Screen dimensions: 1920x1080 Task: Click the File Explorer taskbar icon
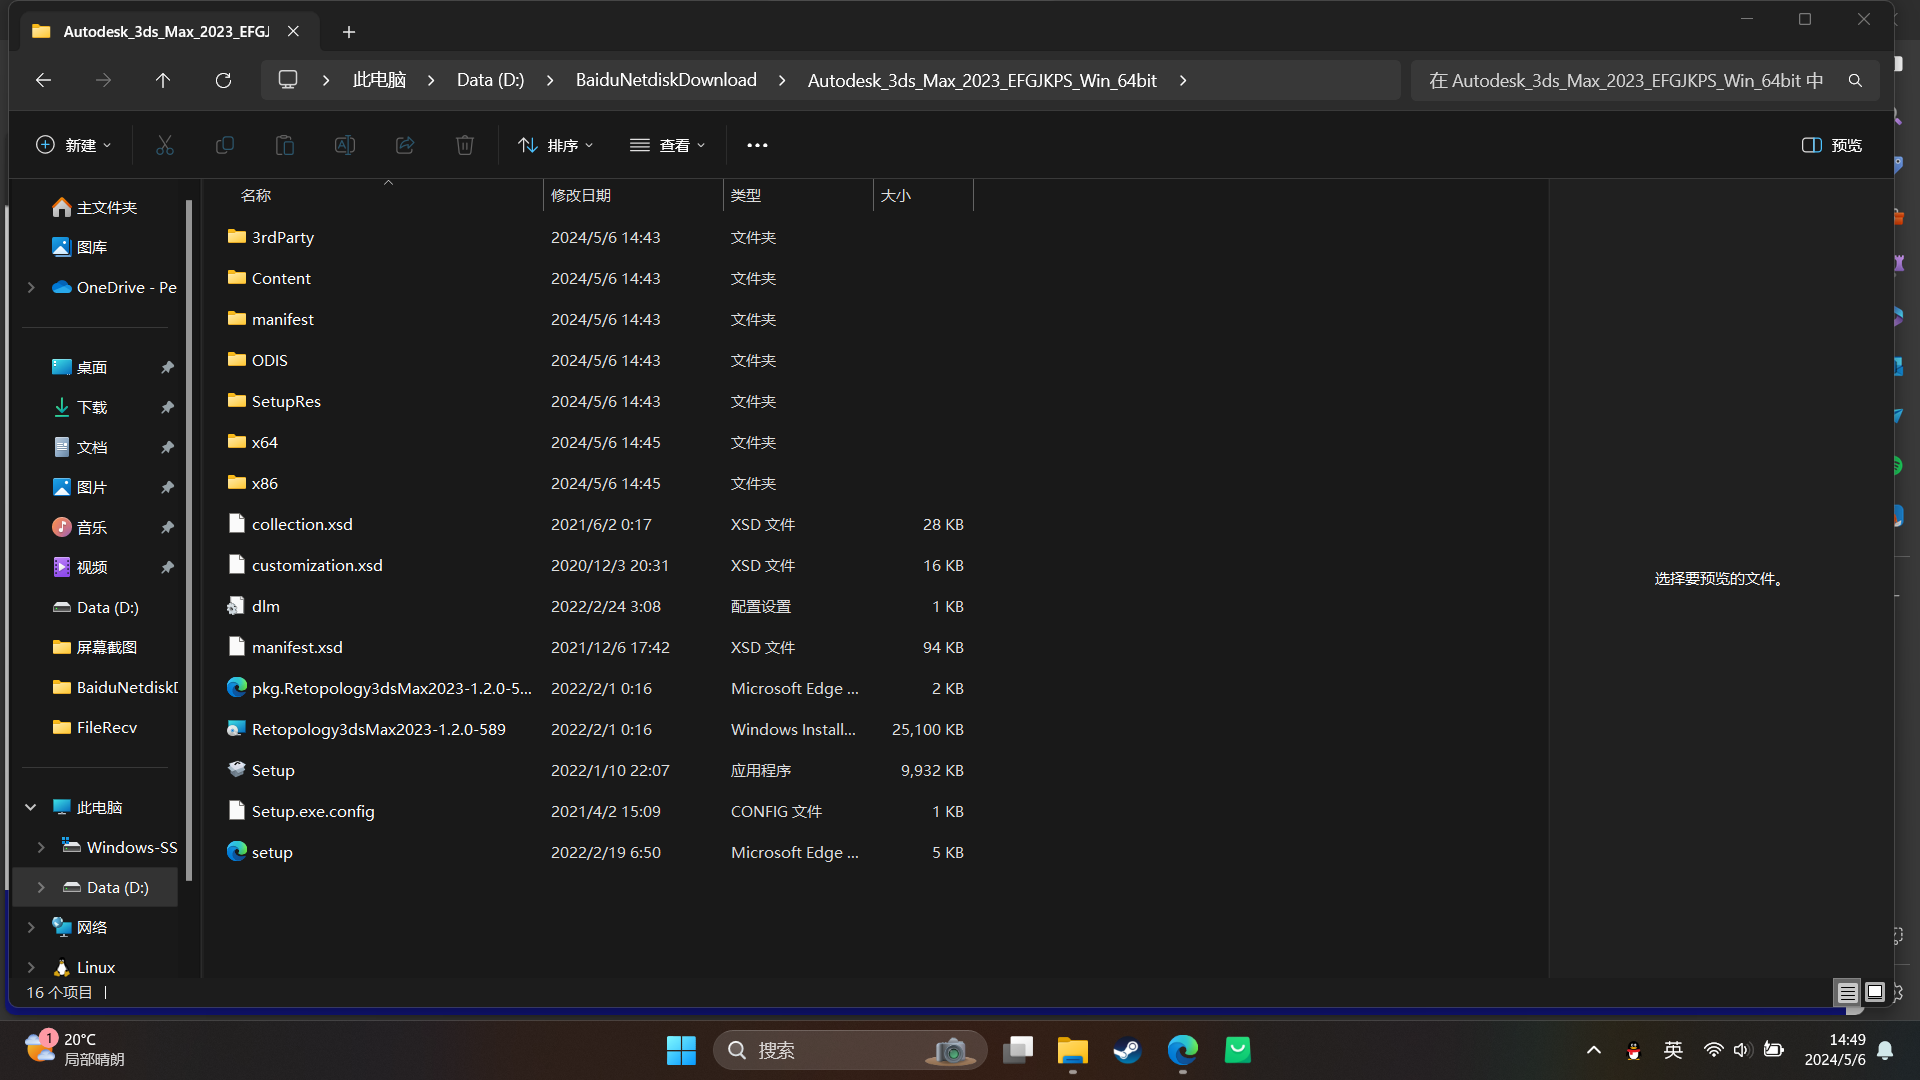coord(1073,1050)
